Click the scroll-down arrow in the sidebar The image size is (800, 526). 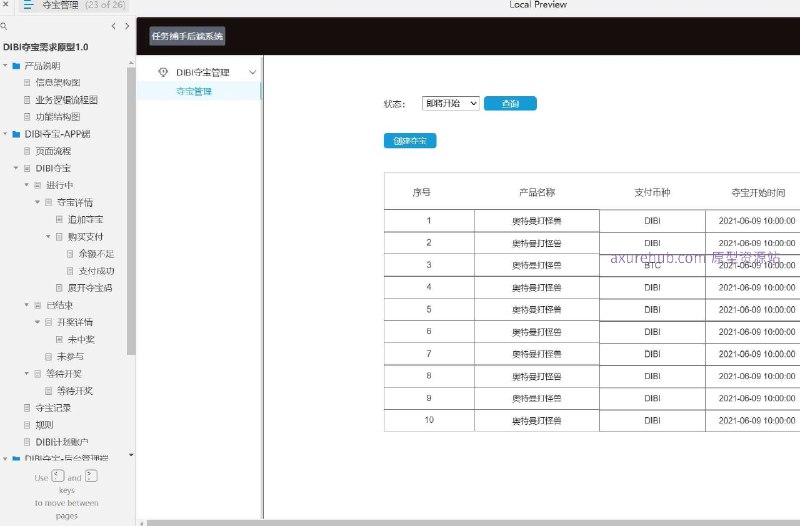click(131, 455)
